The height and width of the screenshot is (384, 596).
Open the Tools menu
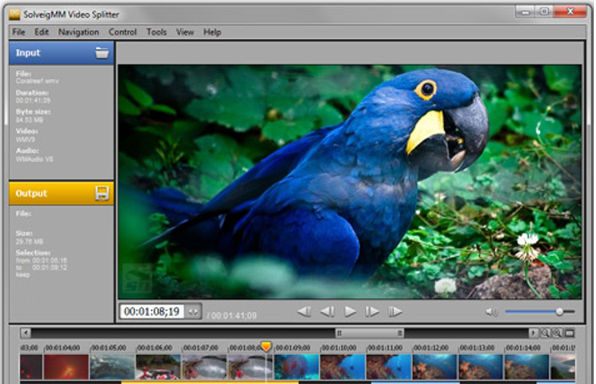(x=156, y=32)
